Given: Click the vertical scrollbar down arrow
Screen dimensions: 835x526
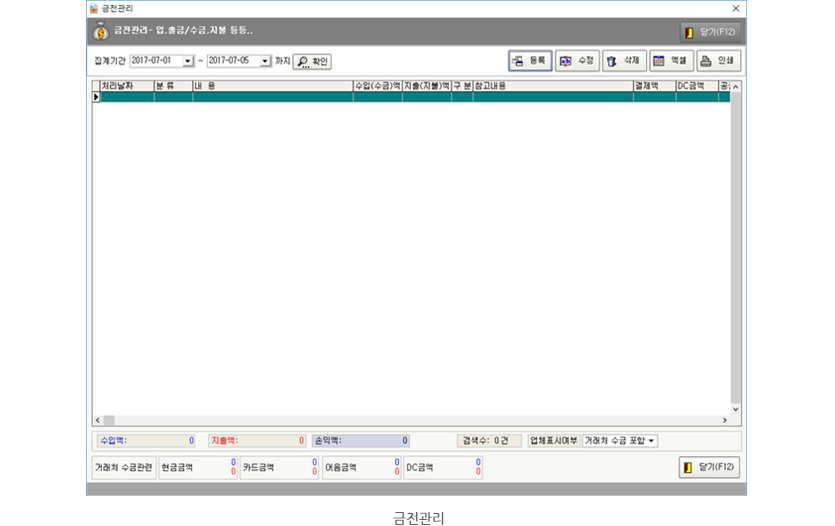Looking at the screenshot, I should pyautogui.click(x=736, y=409).
